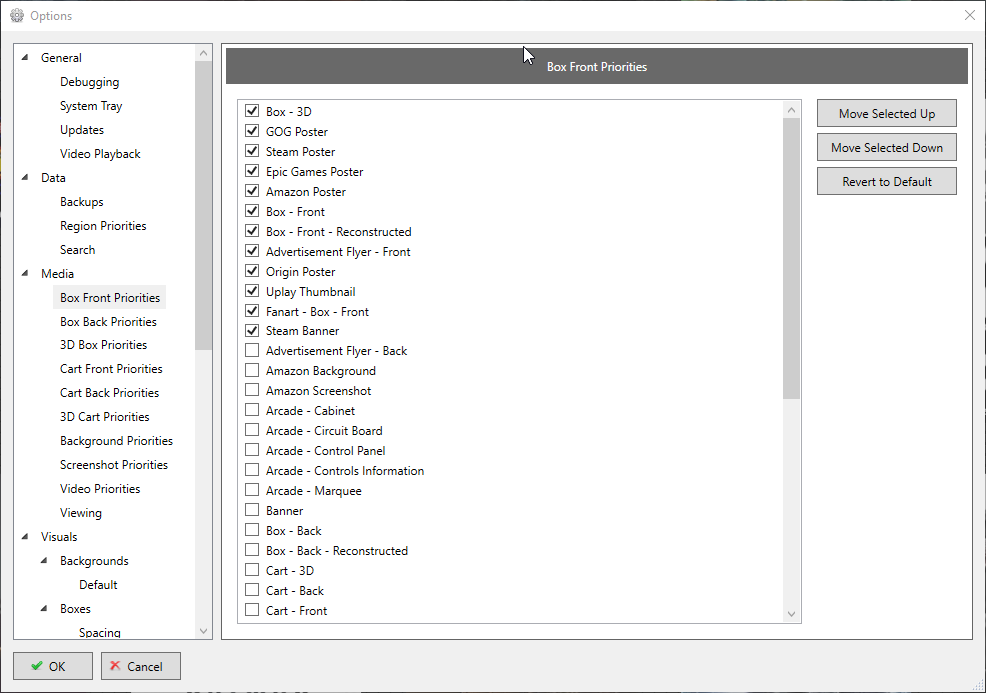986x693 pixels.
Task: Open 3D Box Priorities page
Action: [103, 345]
